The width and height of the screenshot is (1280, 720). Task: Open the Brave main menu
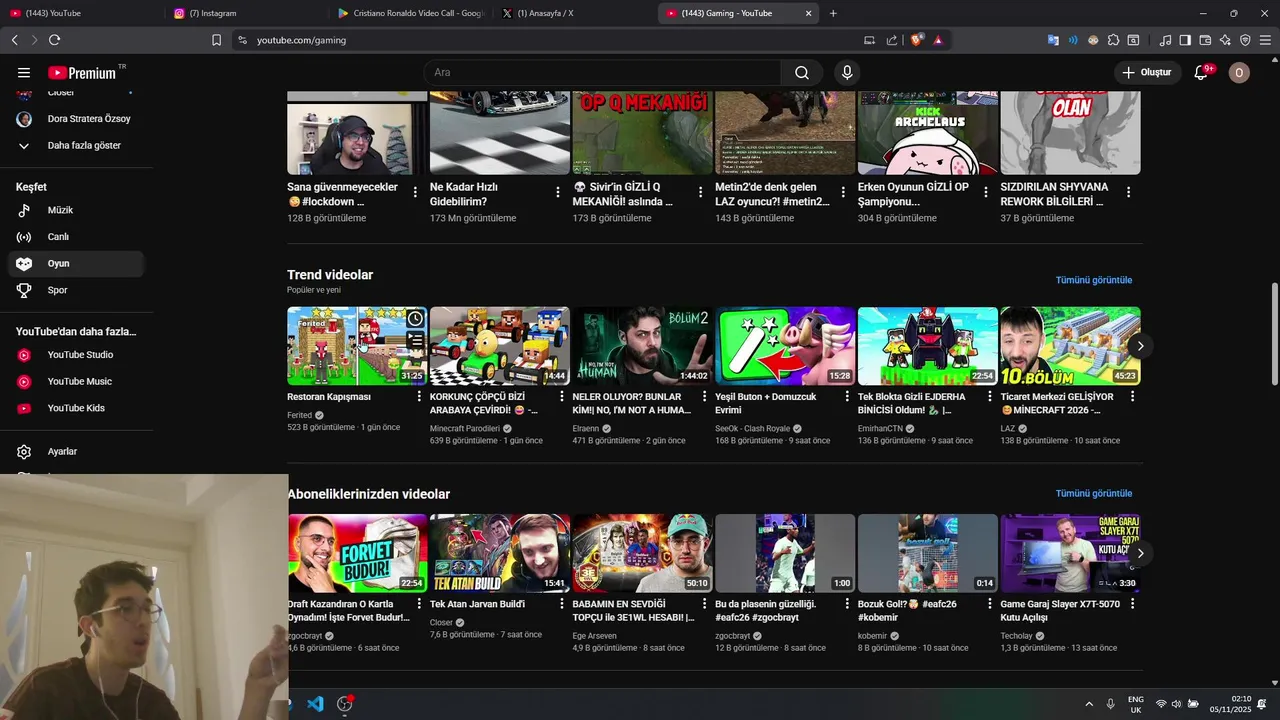pos(1265,40)
